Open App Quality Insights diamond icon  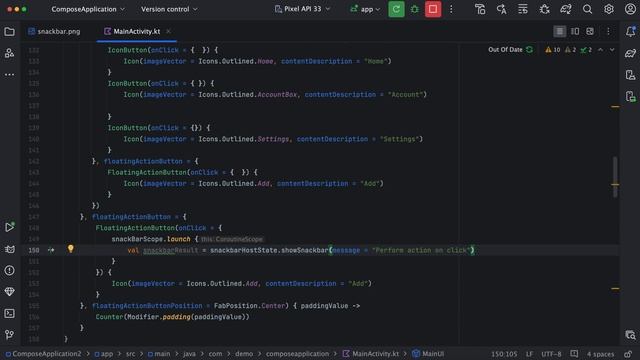(x=9, y=291)
